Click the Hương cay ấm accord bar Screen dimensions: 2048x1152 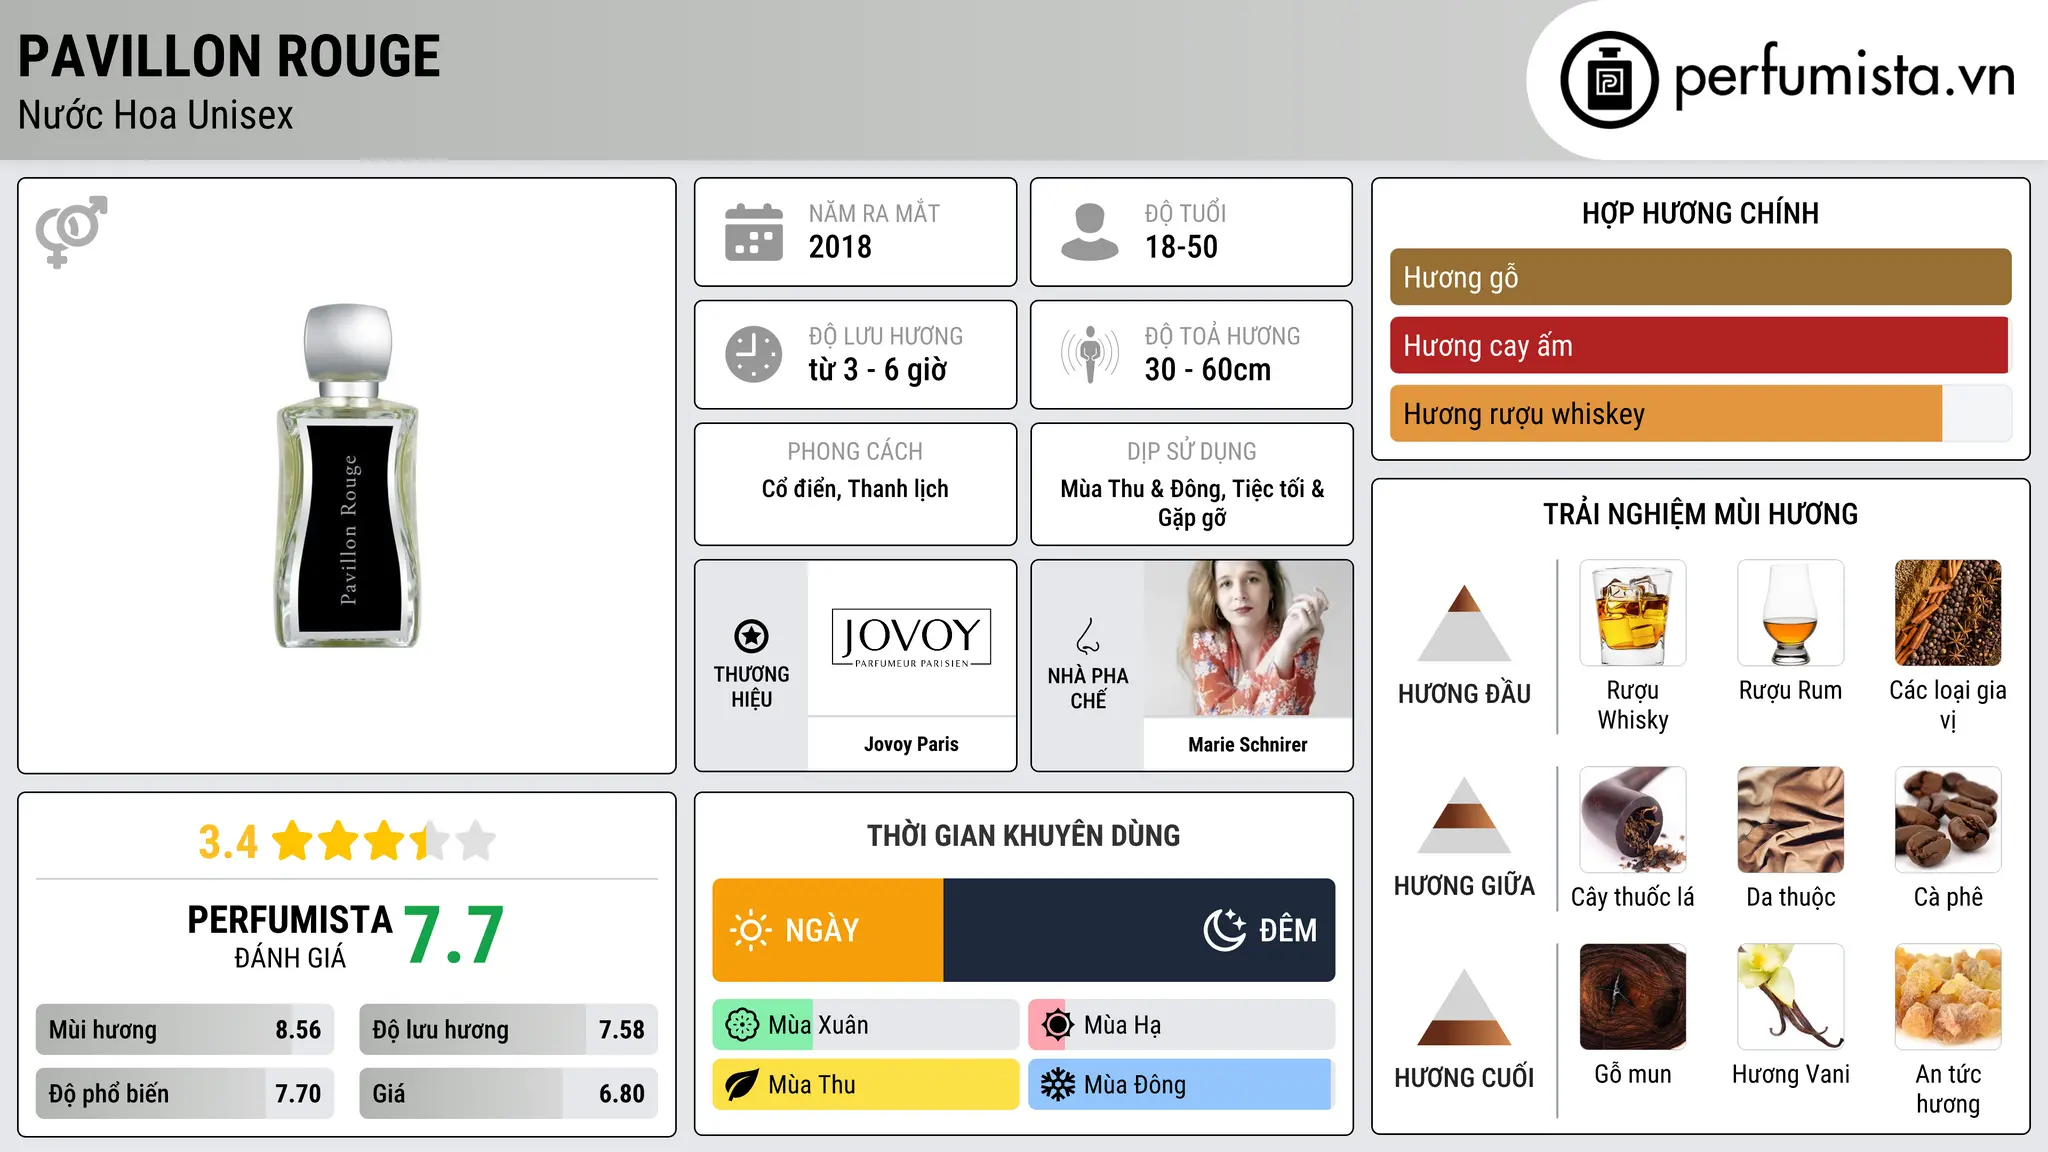[x=1700, y=345]
